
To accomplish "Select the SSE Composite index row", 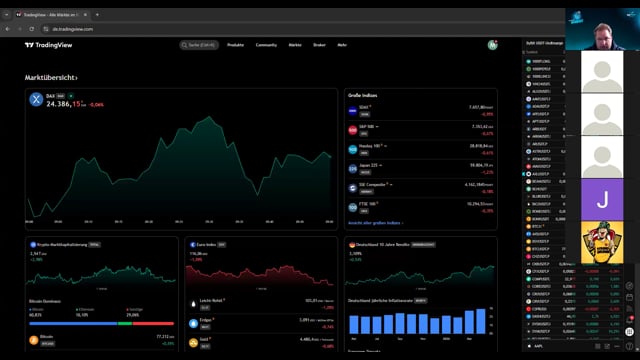I will pyautogui.click(x=420, y=188).
